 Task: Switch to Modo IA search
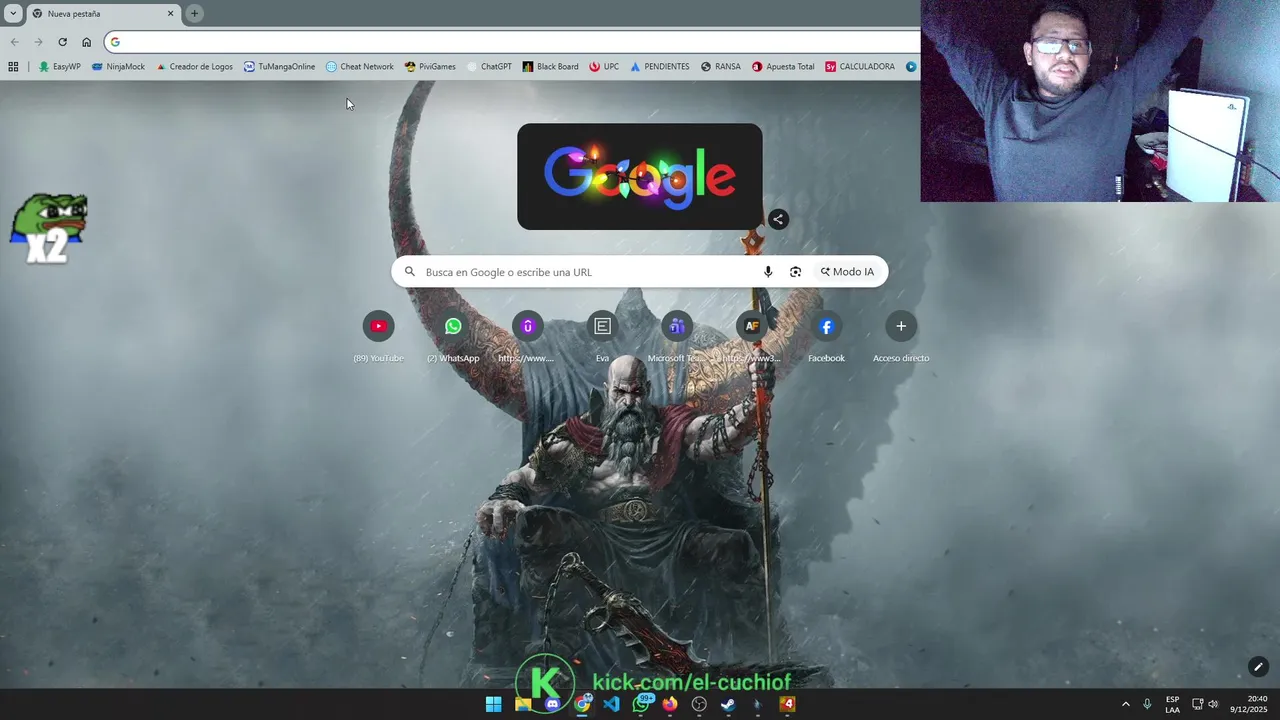(x=847, y=272)
